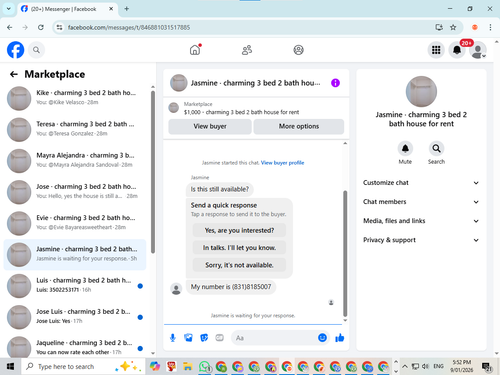500x375 pixels.
Task: Search in conversation magnifier icon
Action: point(436,149)
